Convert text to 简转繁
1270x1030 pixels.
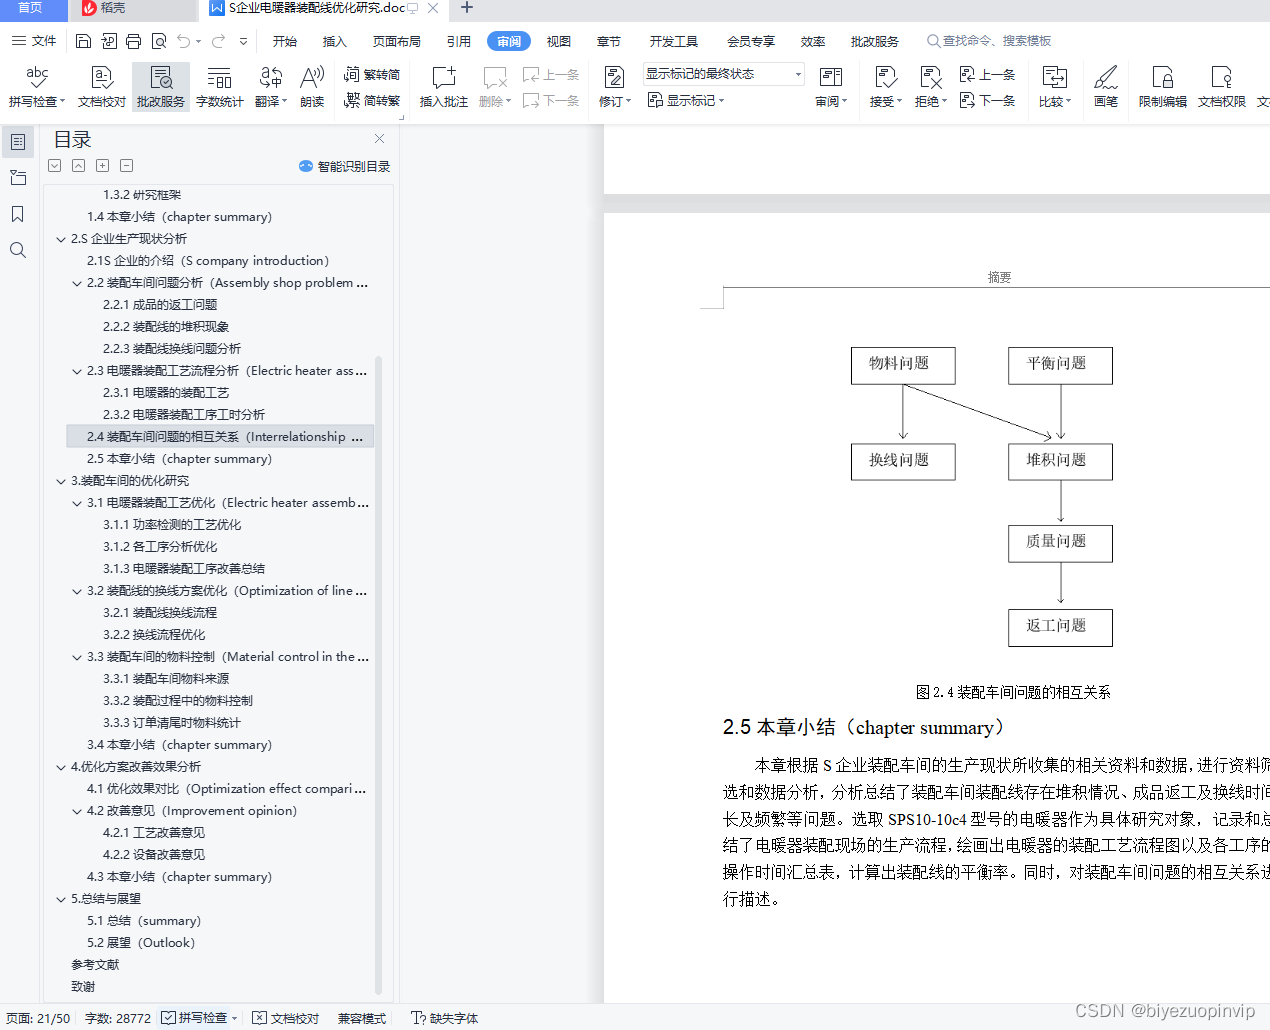[372, 100]
